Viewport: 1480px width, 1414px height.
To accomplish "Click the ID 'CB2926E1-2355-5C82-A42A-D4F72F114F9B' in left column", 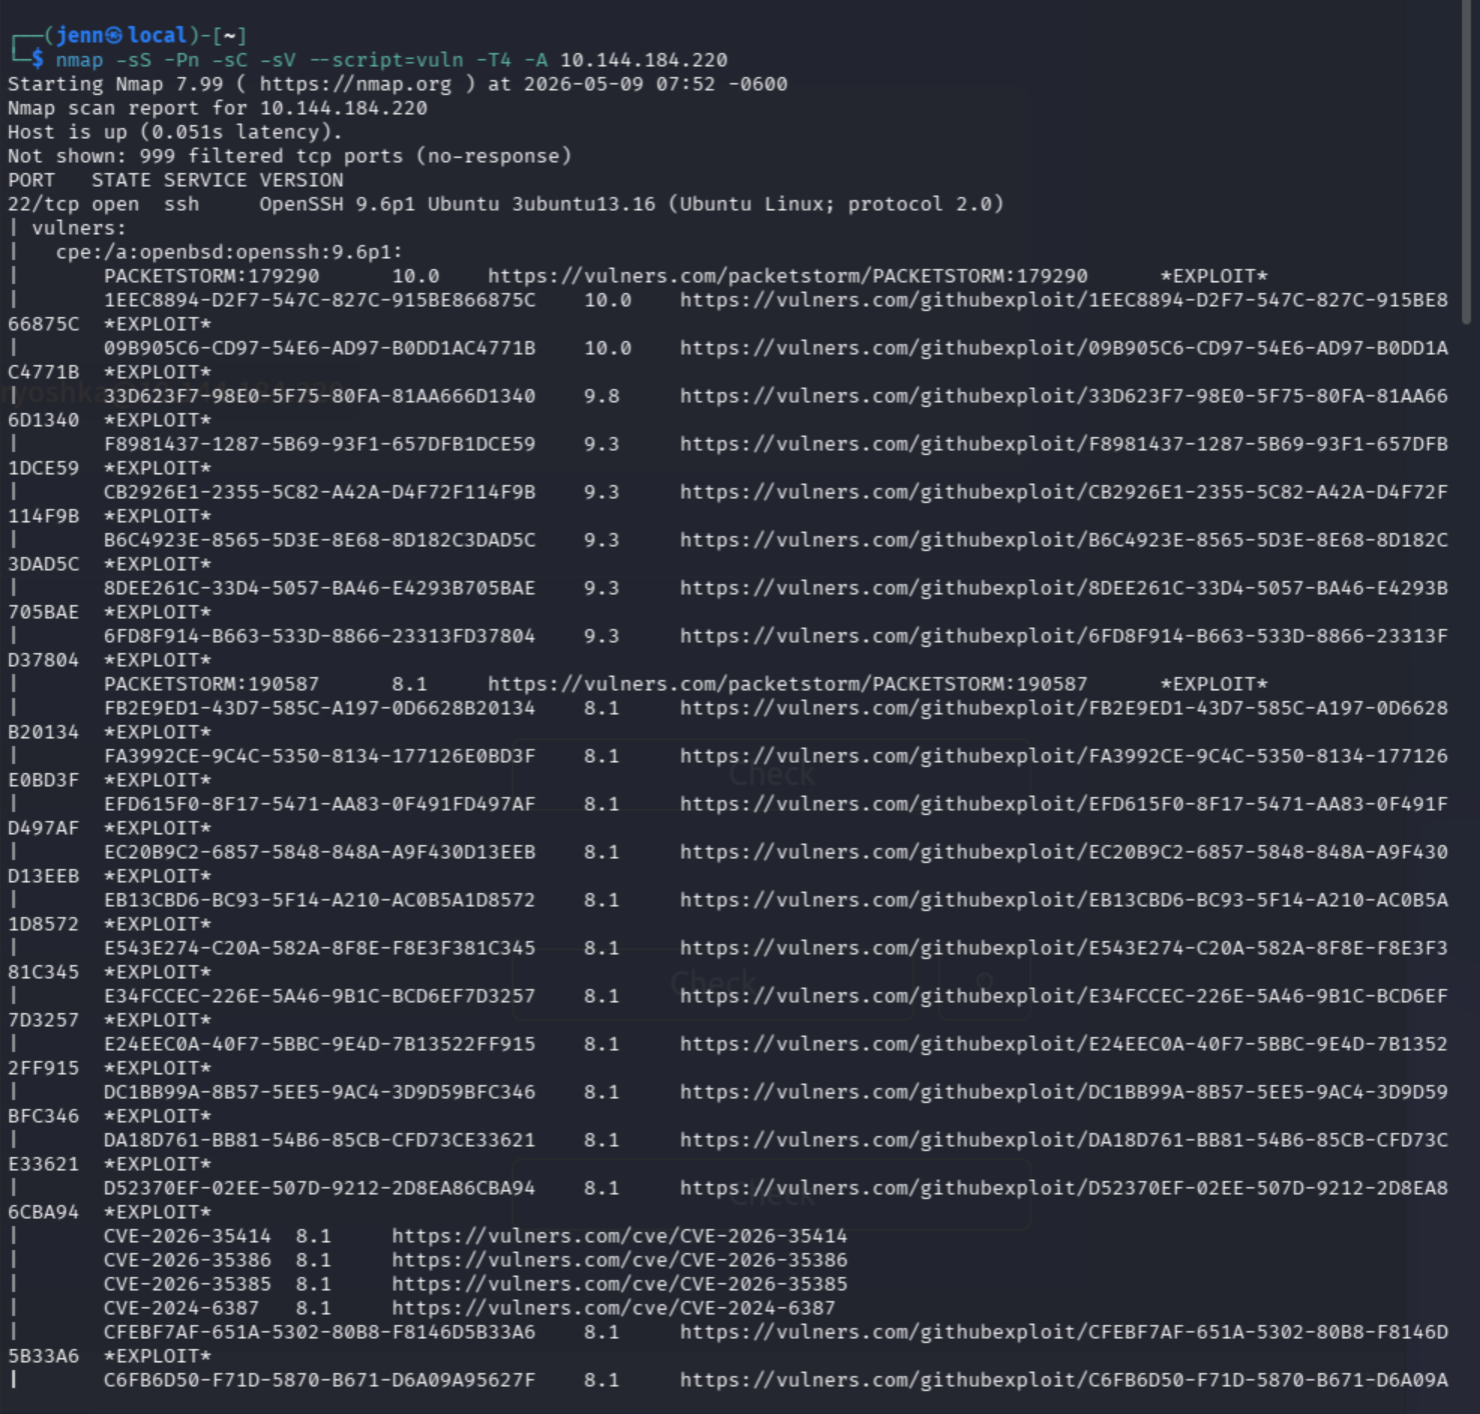I will [x=320, y=492].
